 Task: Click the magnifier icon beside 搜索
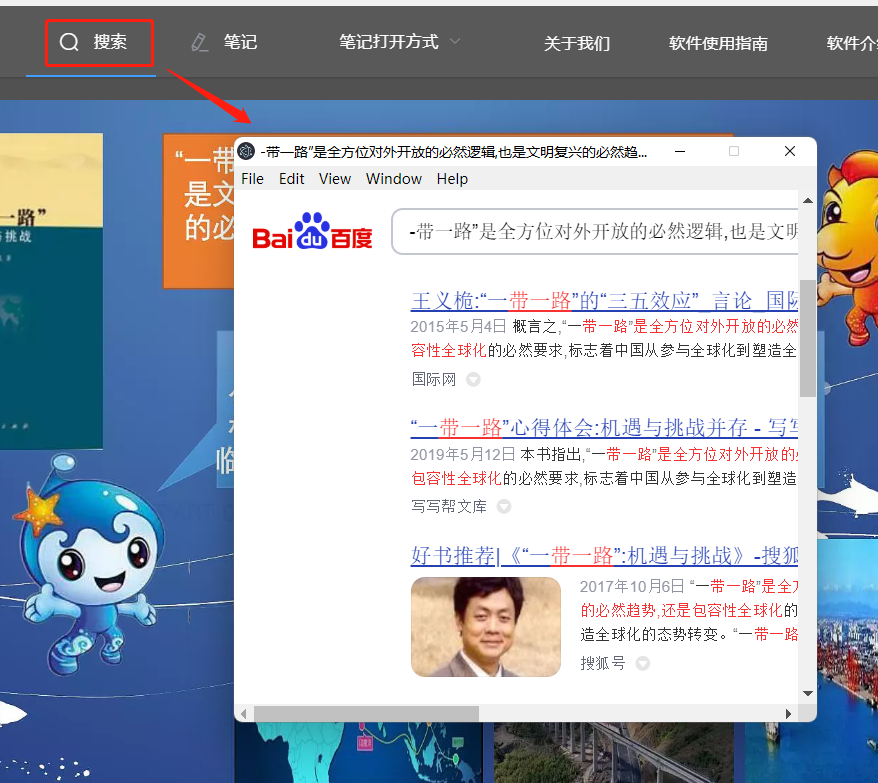pyautogui.click(x=69, y=42)
